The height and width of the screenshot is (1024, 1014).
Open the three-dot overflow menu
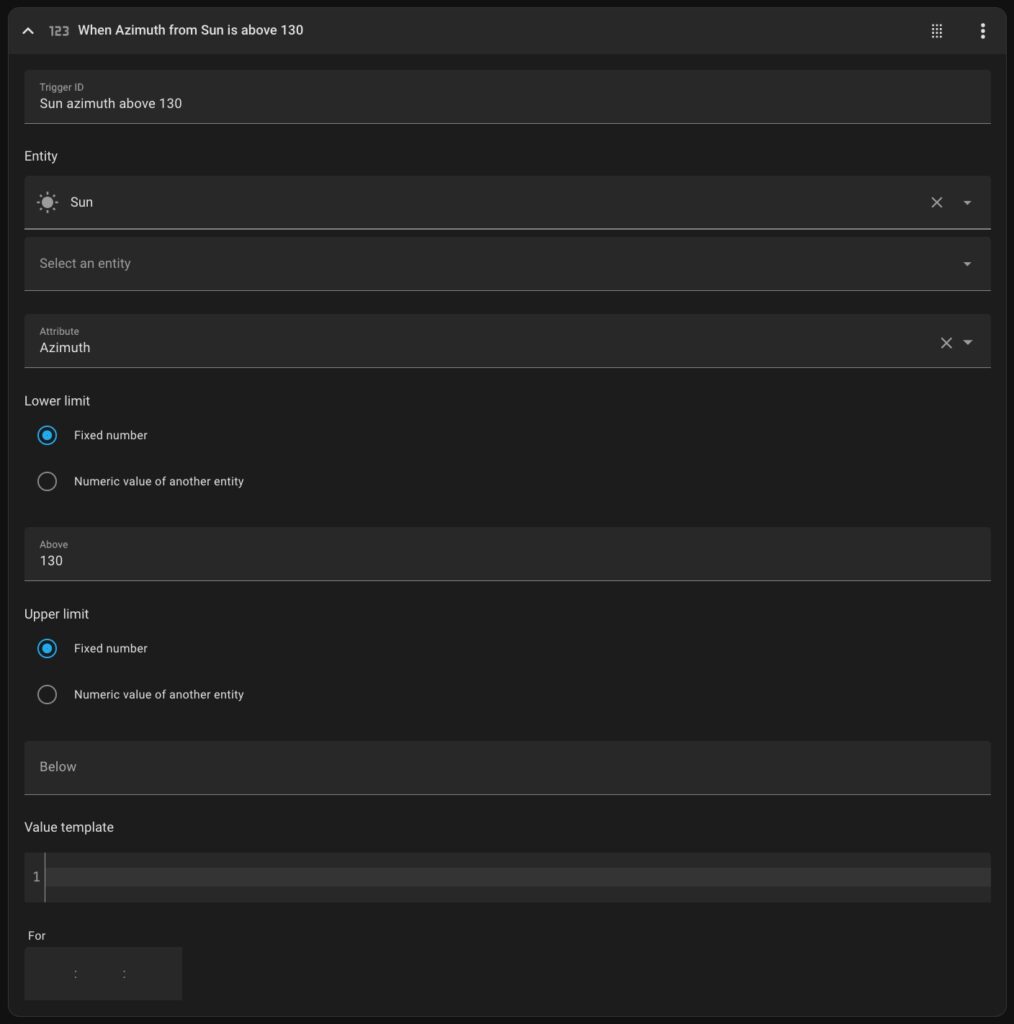982,31
